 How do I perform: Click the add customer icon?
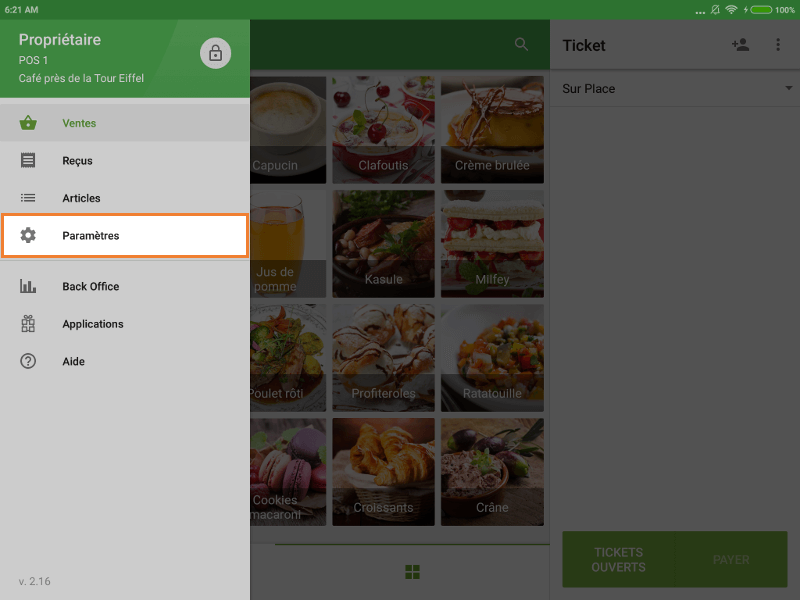coord(740,45)
